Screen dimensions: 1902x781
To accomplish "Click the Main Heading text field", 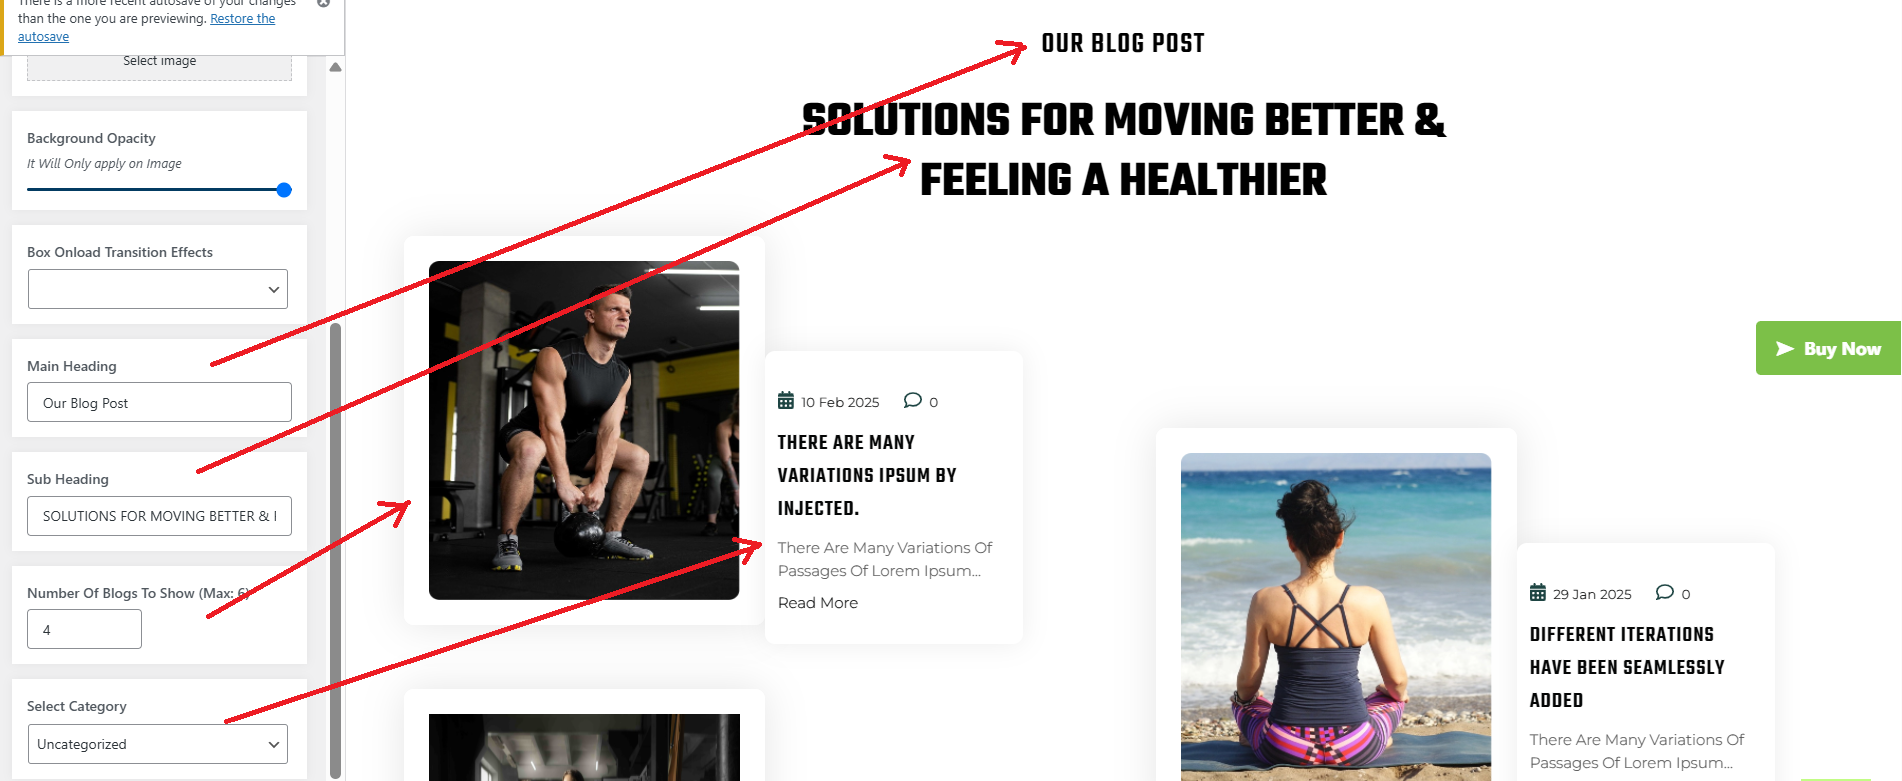I will coord(159,402).
